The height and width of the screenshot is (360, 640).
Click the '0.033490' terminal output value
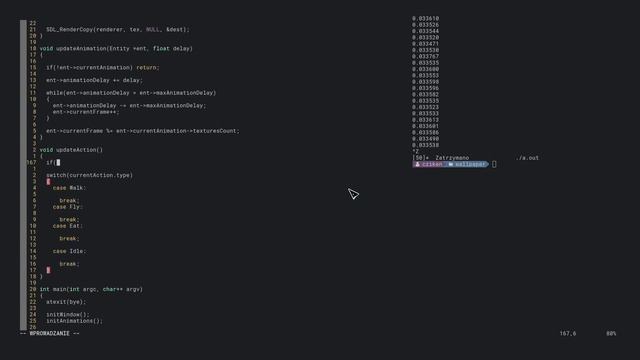(425, 139)
